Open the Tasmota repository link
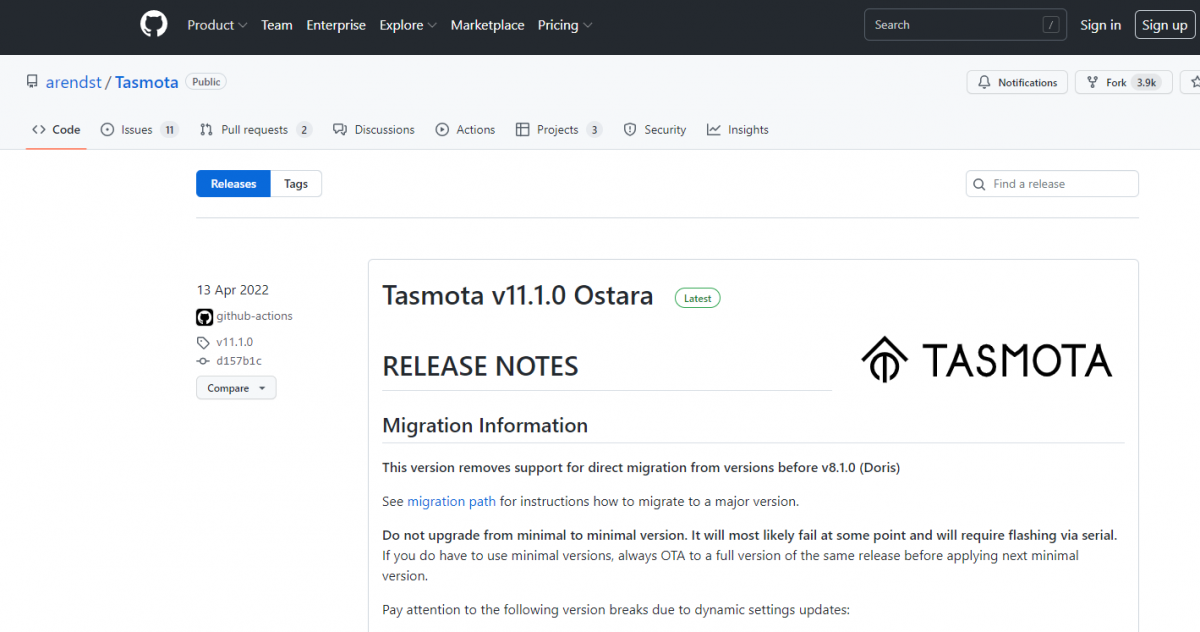 pos(146,82)
